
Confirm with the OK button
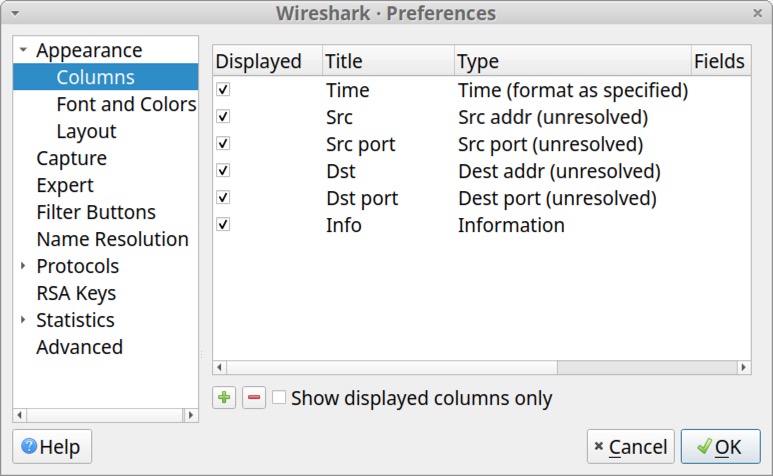tap(721, 446)
